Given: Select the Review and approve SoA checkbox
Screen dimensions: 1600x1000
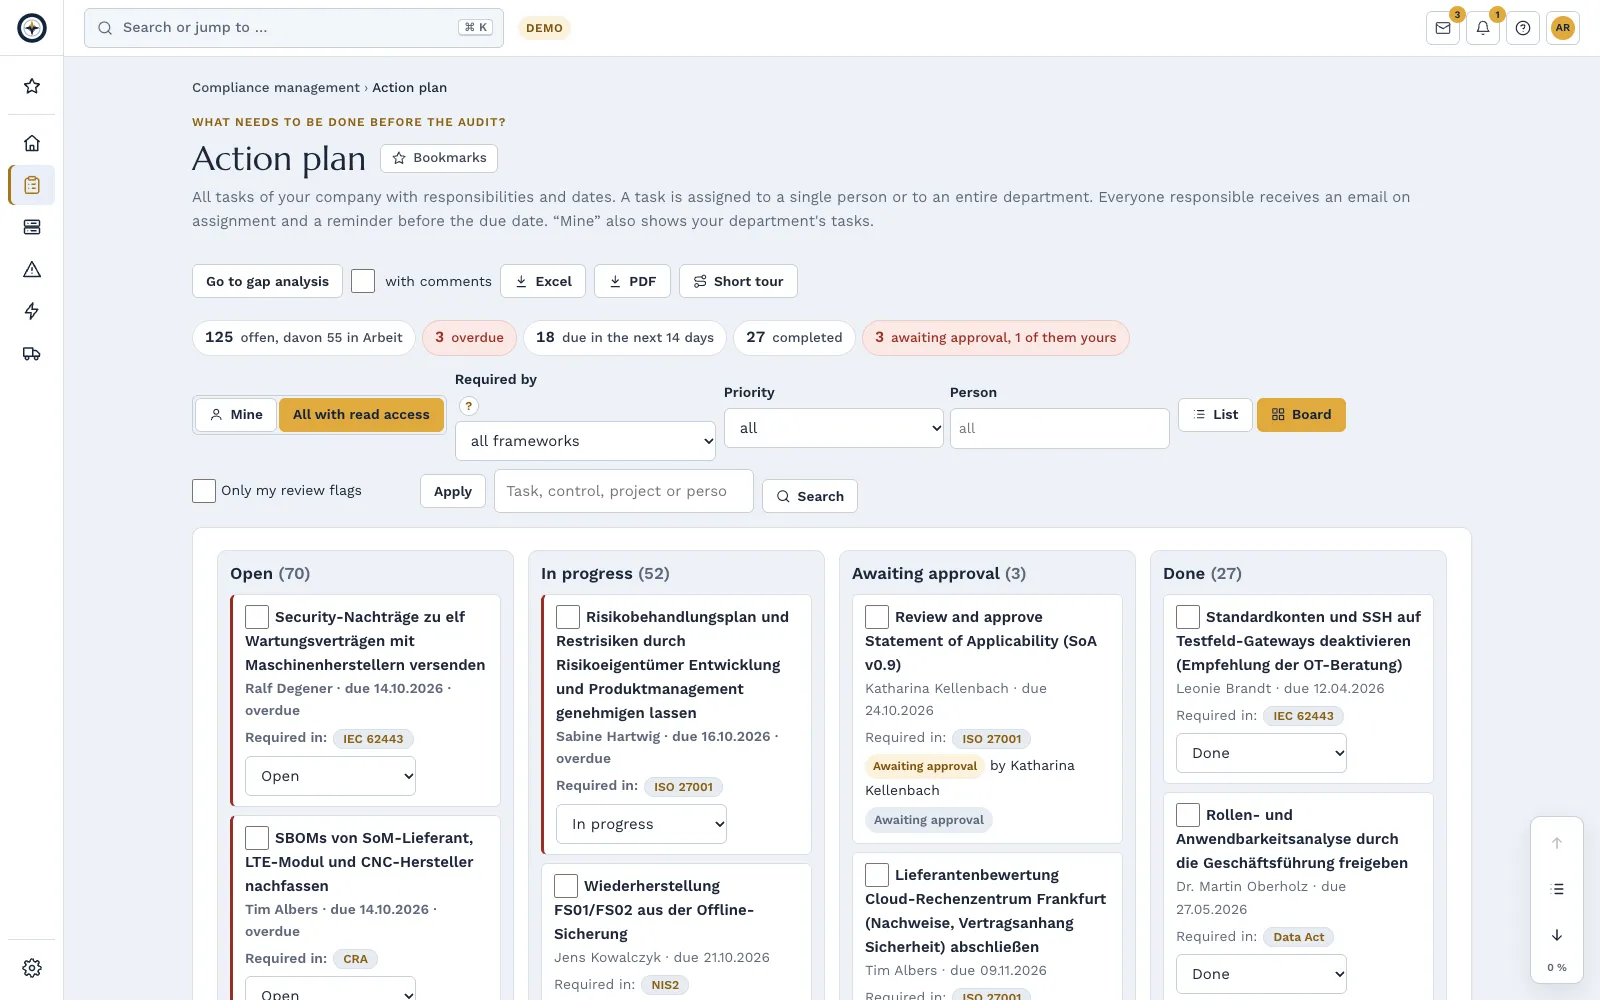Looking at the screenshot, I should click(877, 617).
